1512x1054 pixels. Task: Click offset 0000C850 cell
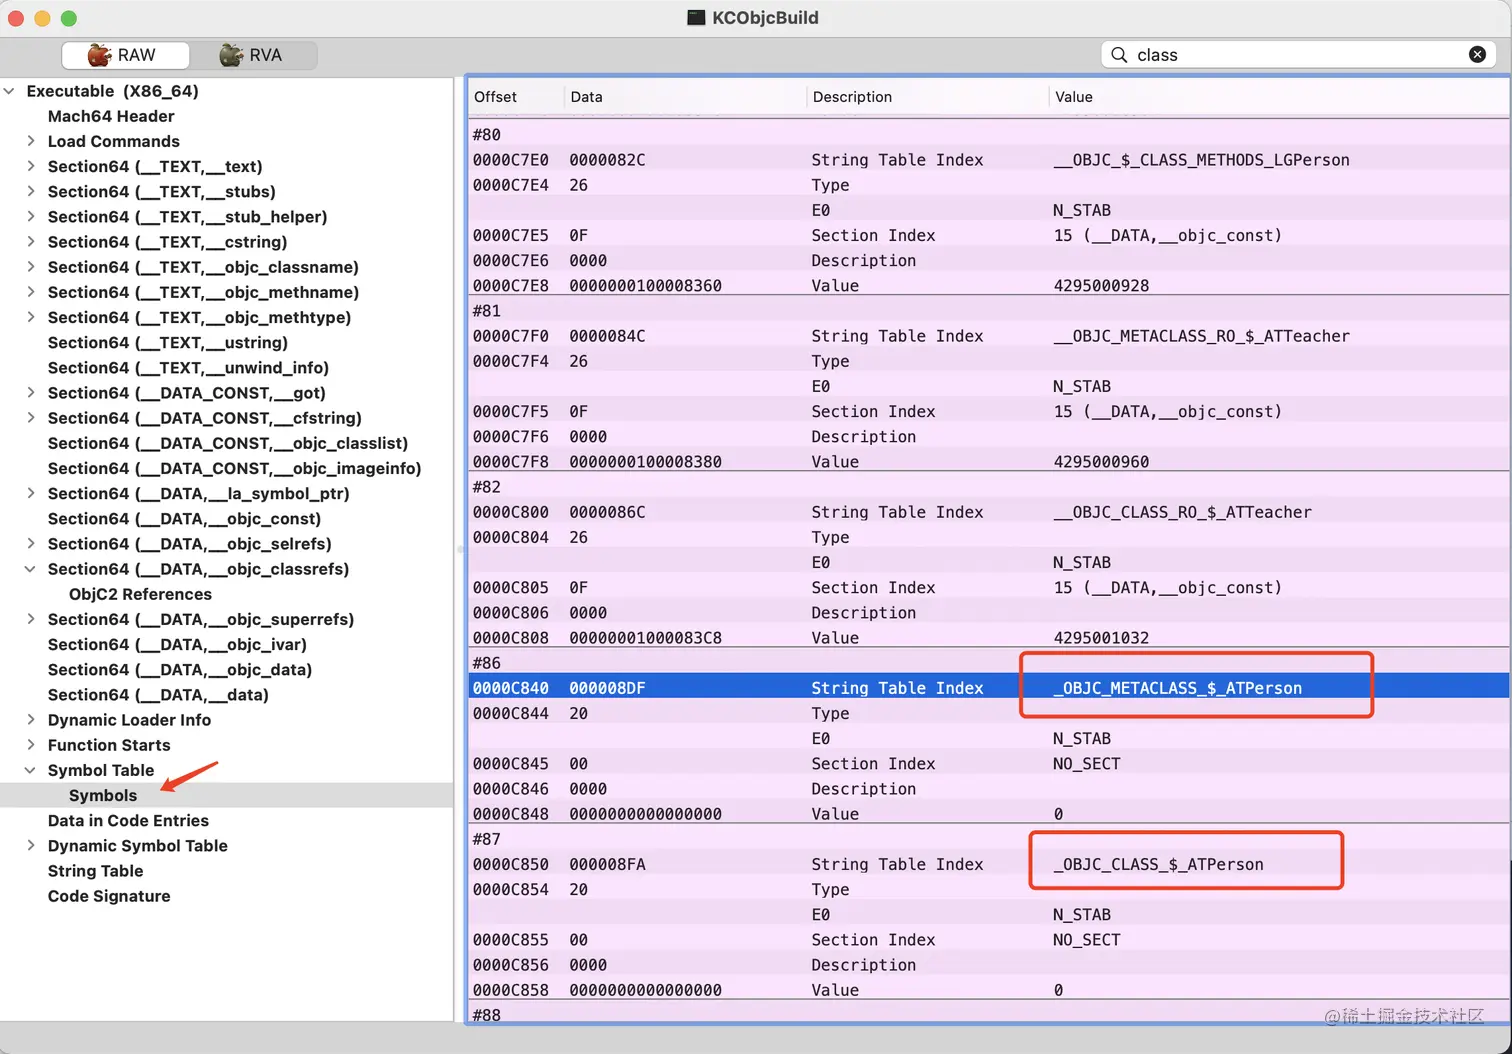[510, 864]
